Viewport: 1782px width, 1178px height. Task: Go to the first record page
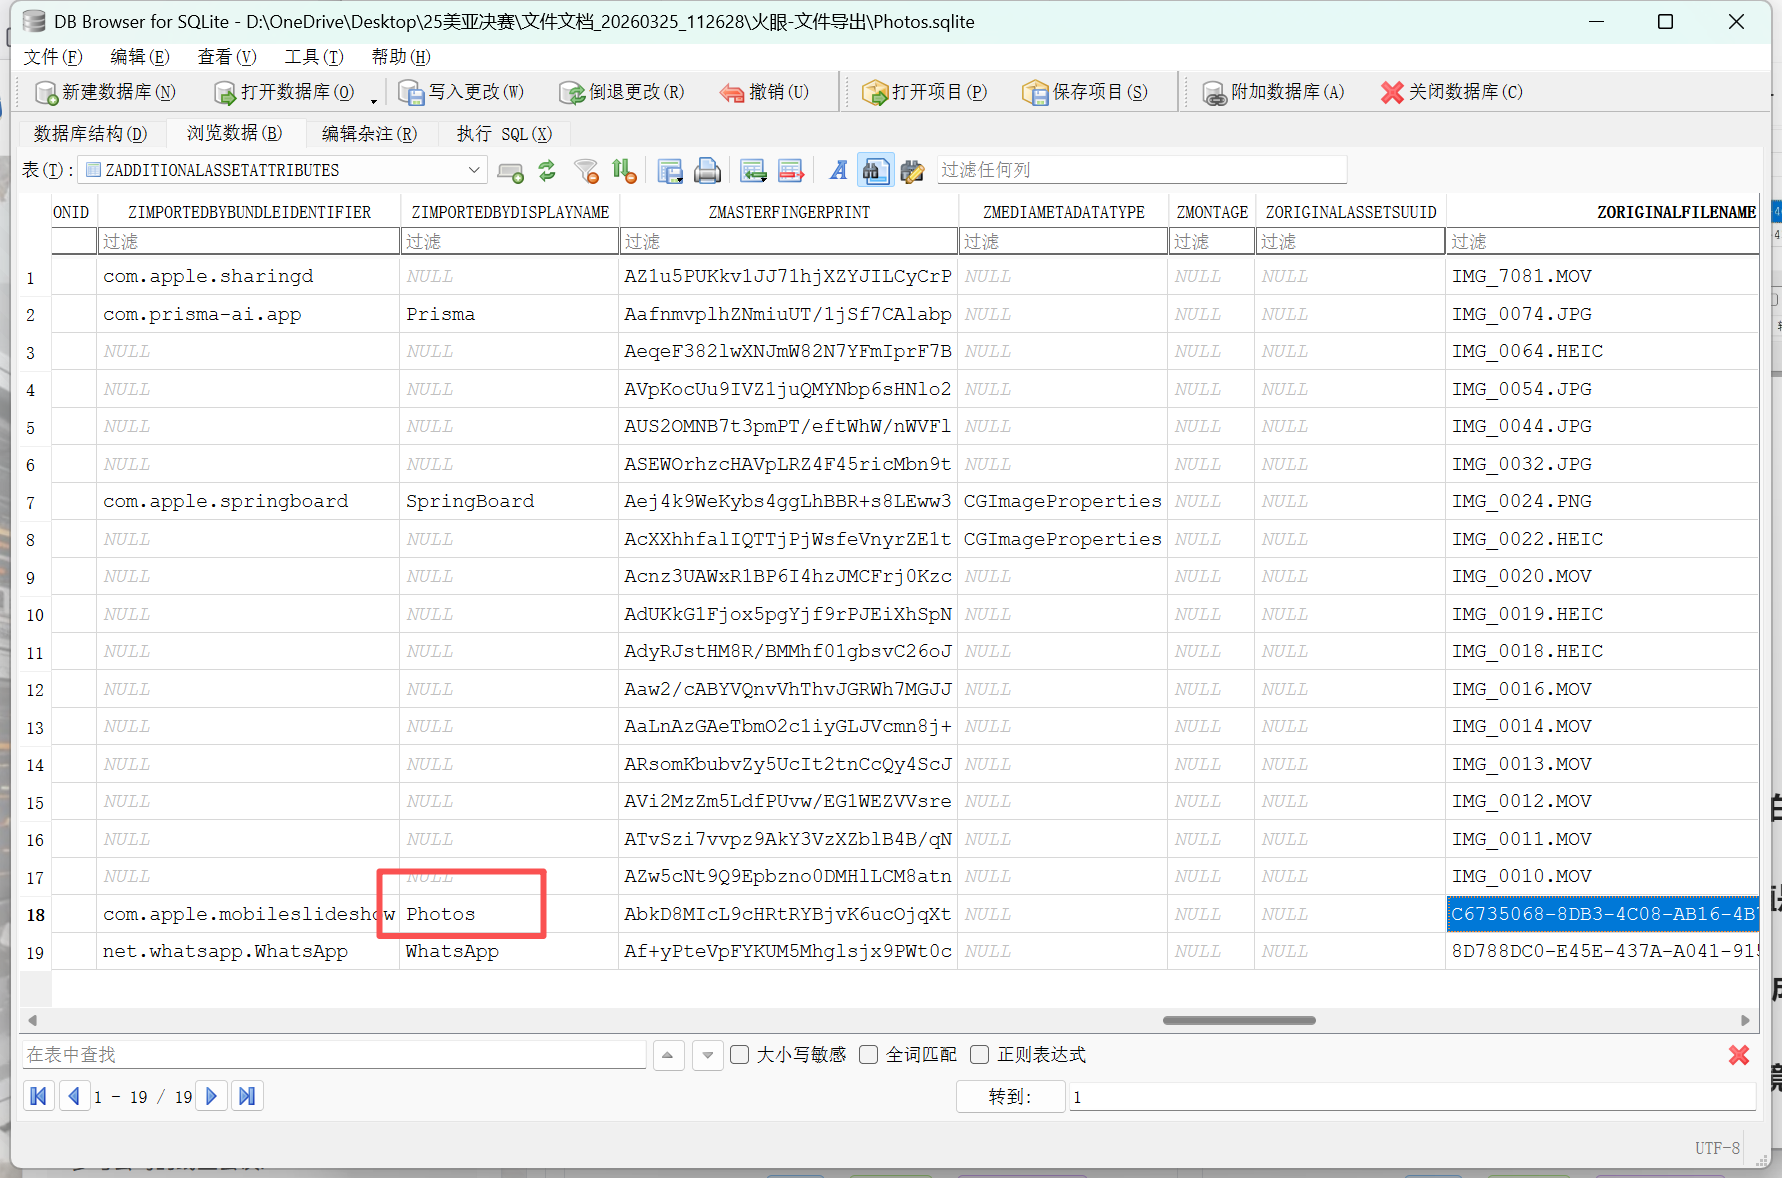(x=39, y=1096)
